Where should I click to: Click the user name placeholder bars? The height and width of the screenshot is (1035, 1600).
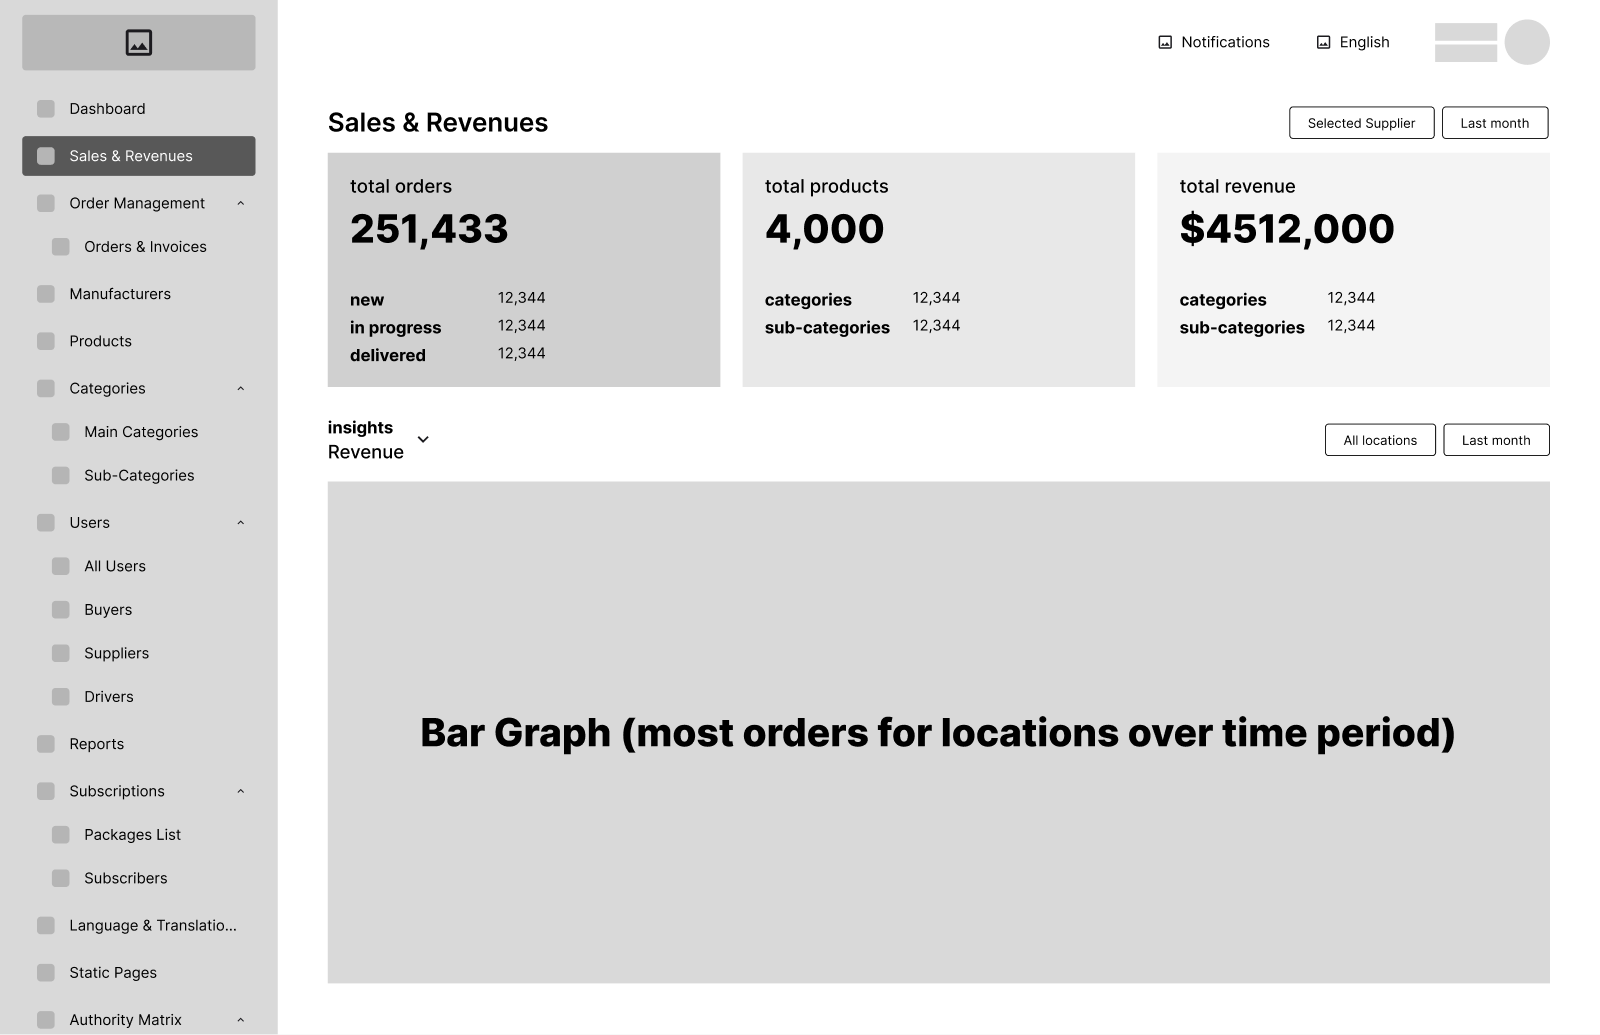[x=1466, y=42]
